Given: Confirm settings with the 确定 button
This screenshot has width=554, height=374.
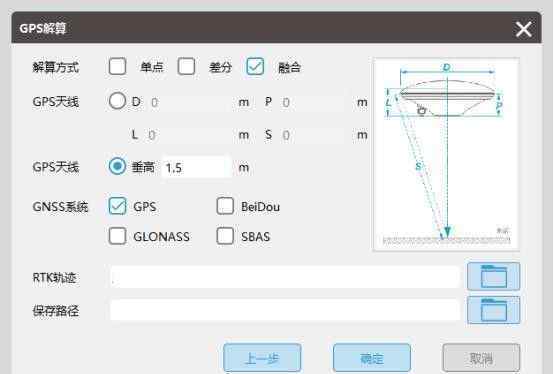Looking at the screenshot, I should pos(372,358).
